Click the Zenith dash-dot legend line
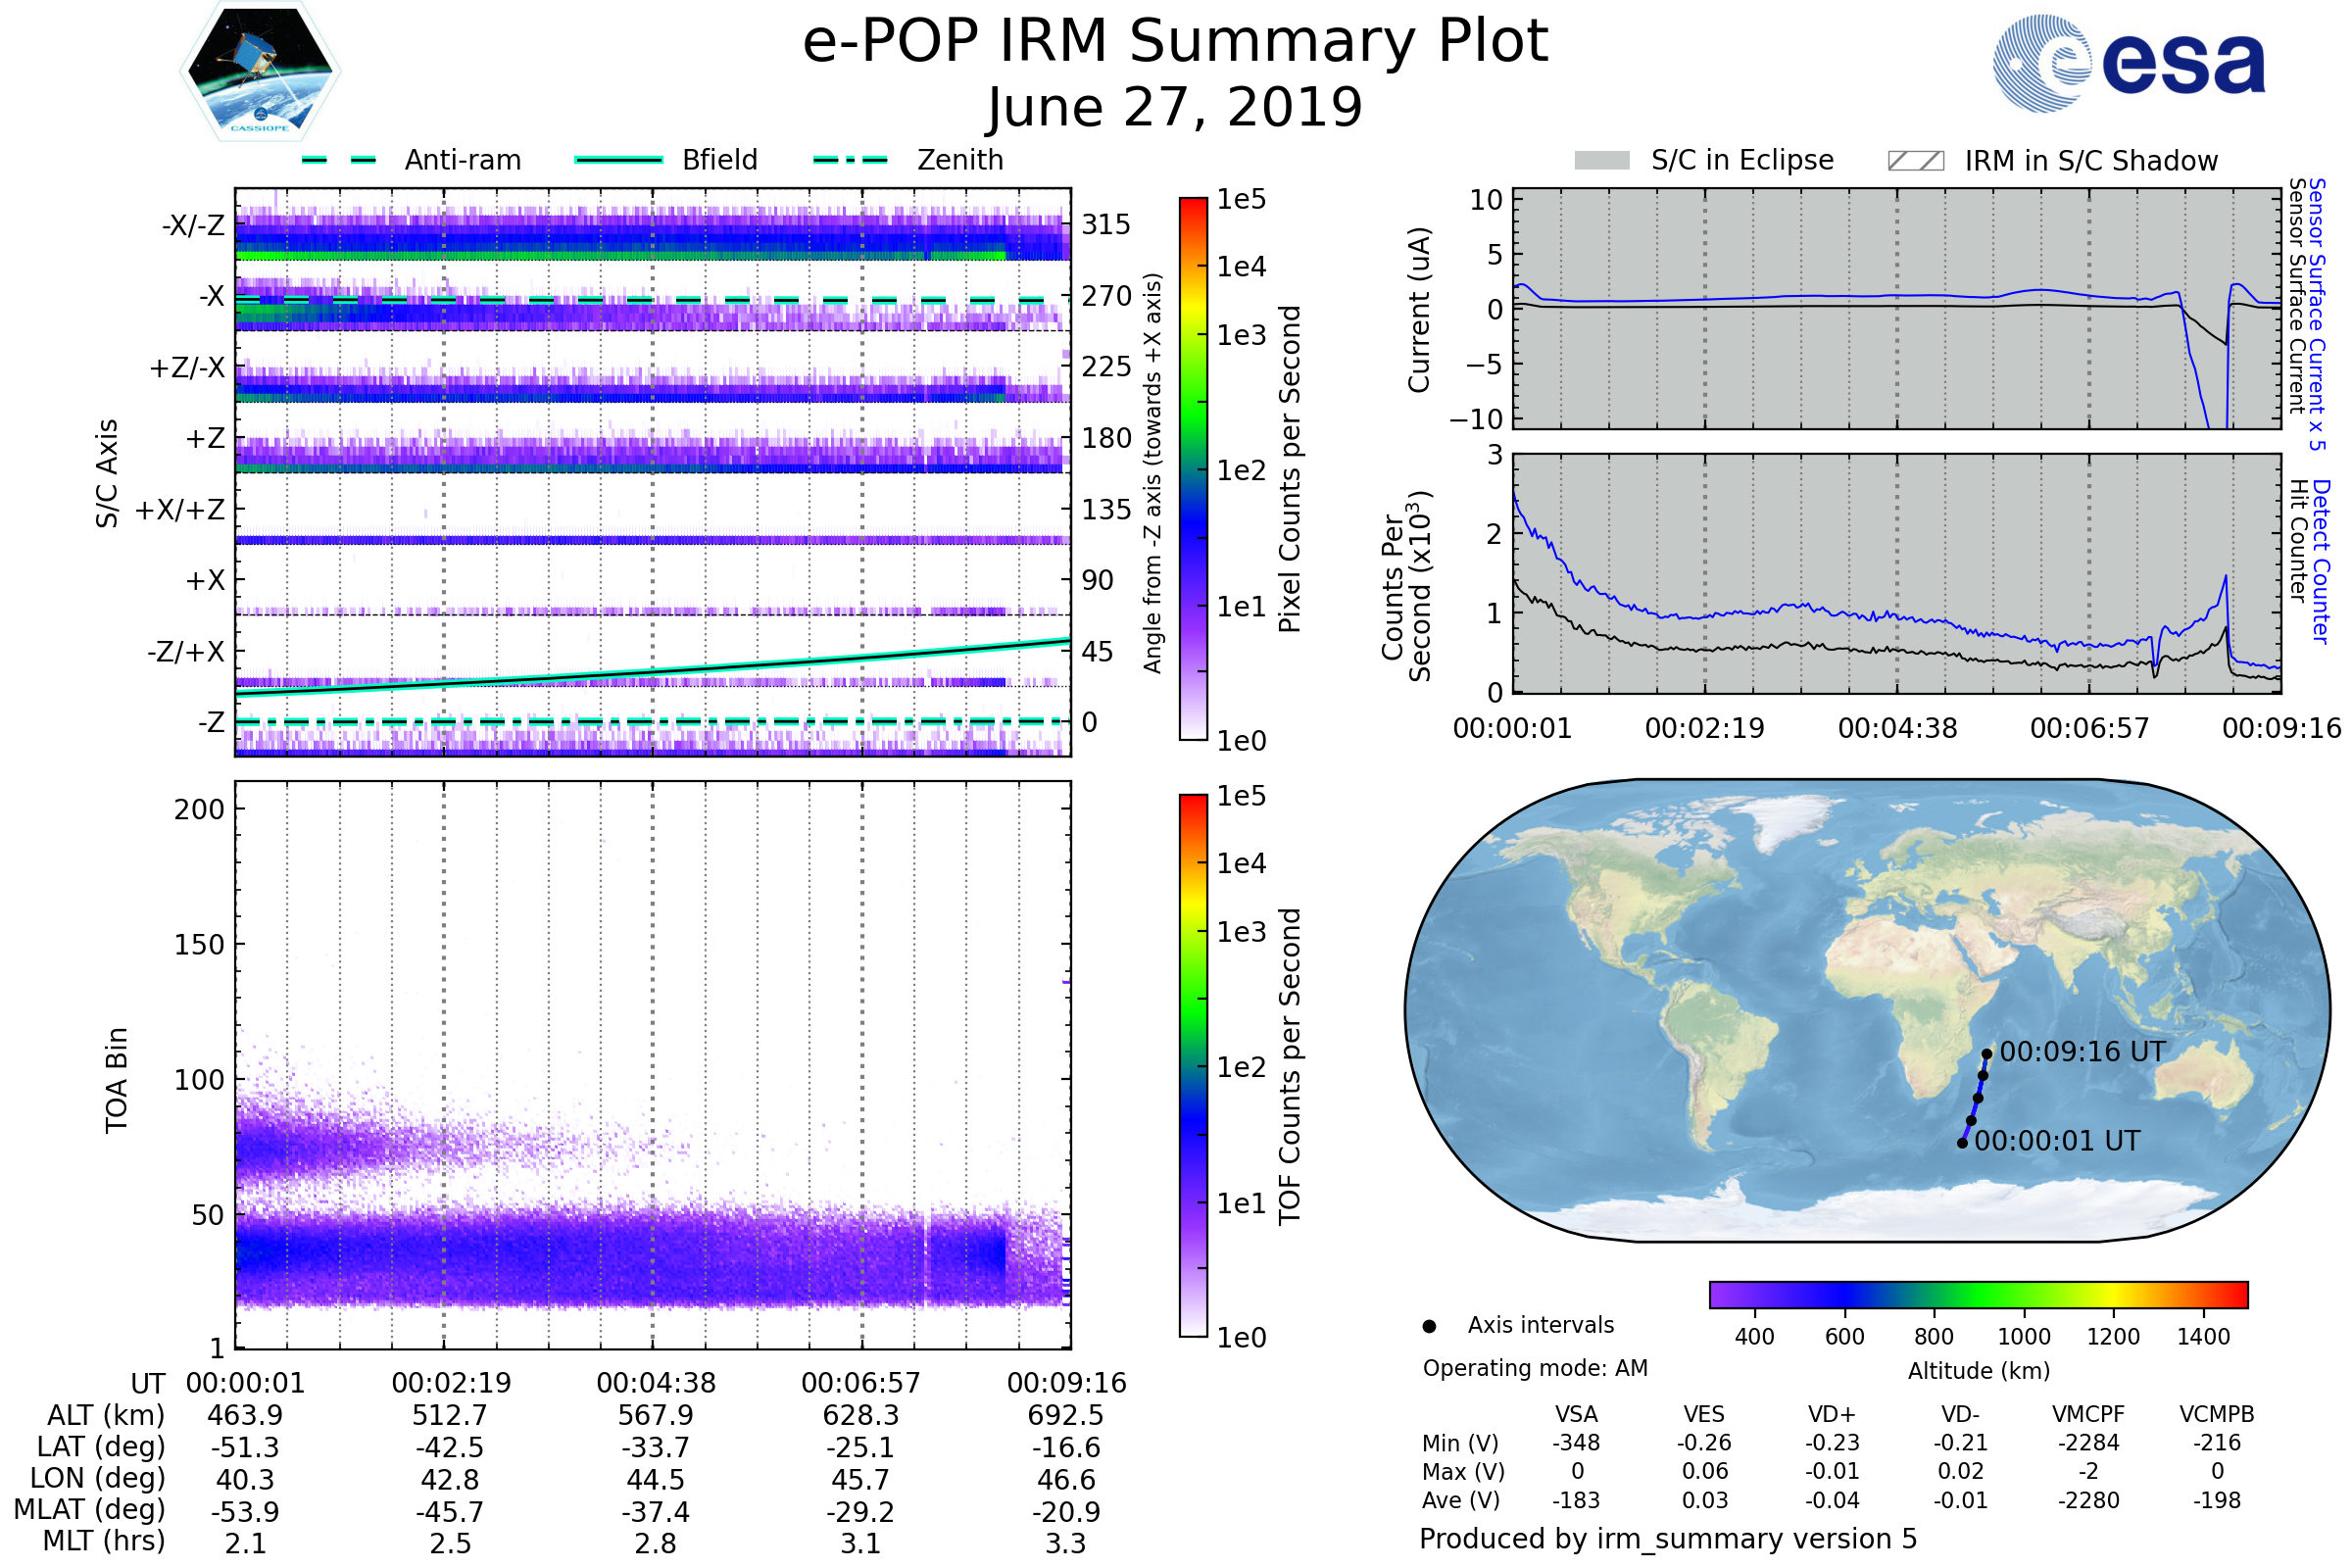 pyautogui.click(x=850, y=160)
